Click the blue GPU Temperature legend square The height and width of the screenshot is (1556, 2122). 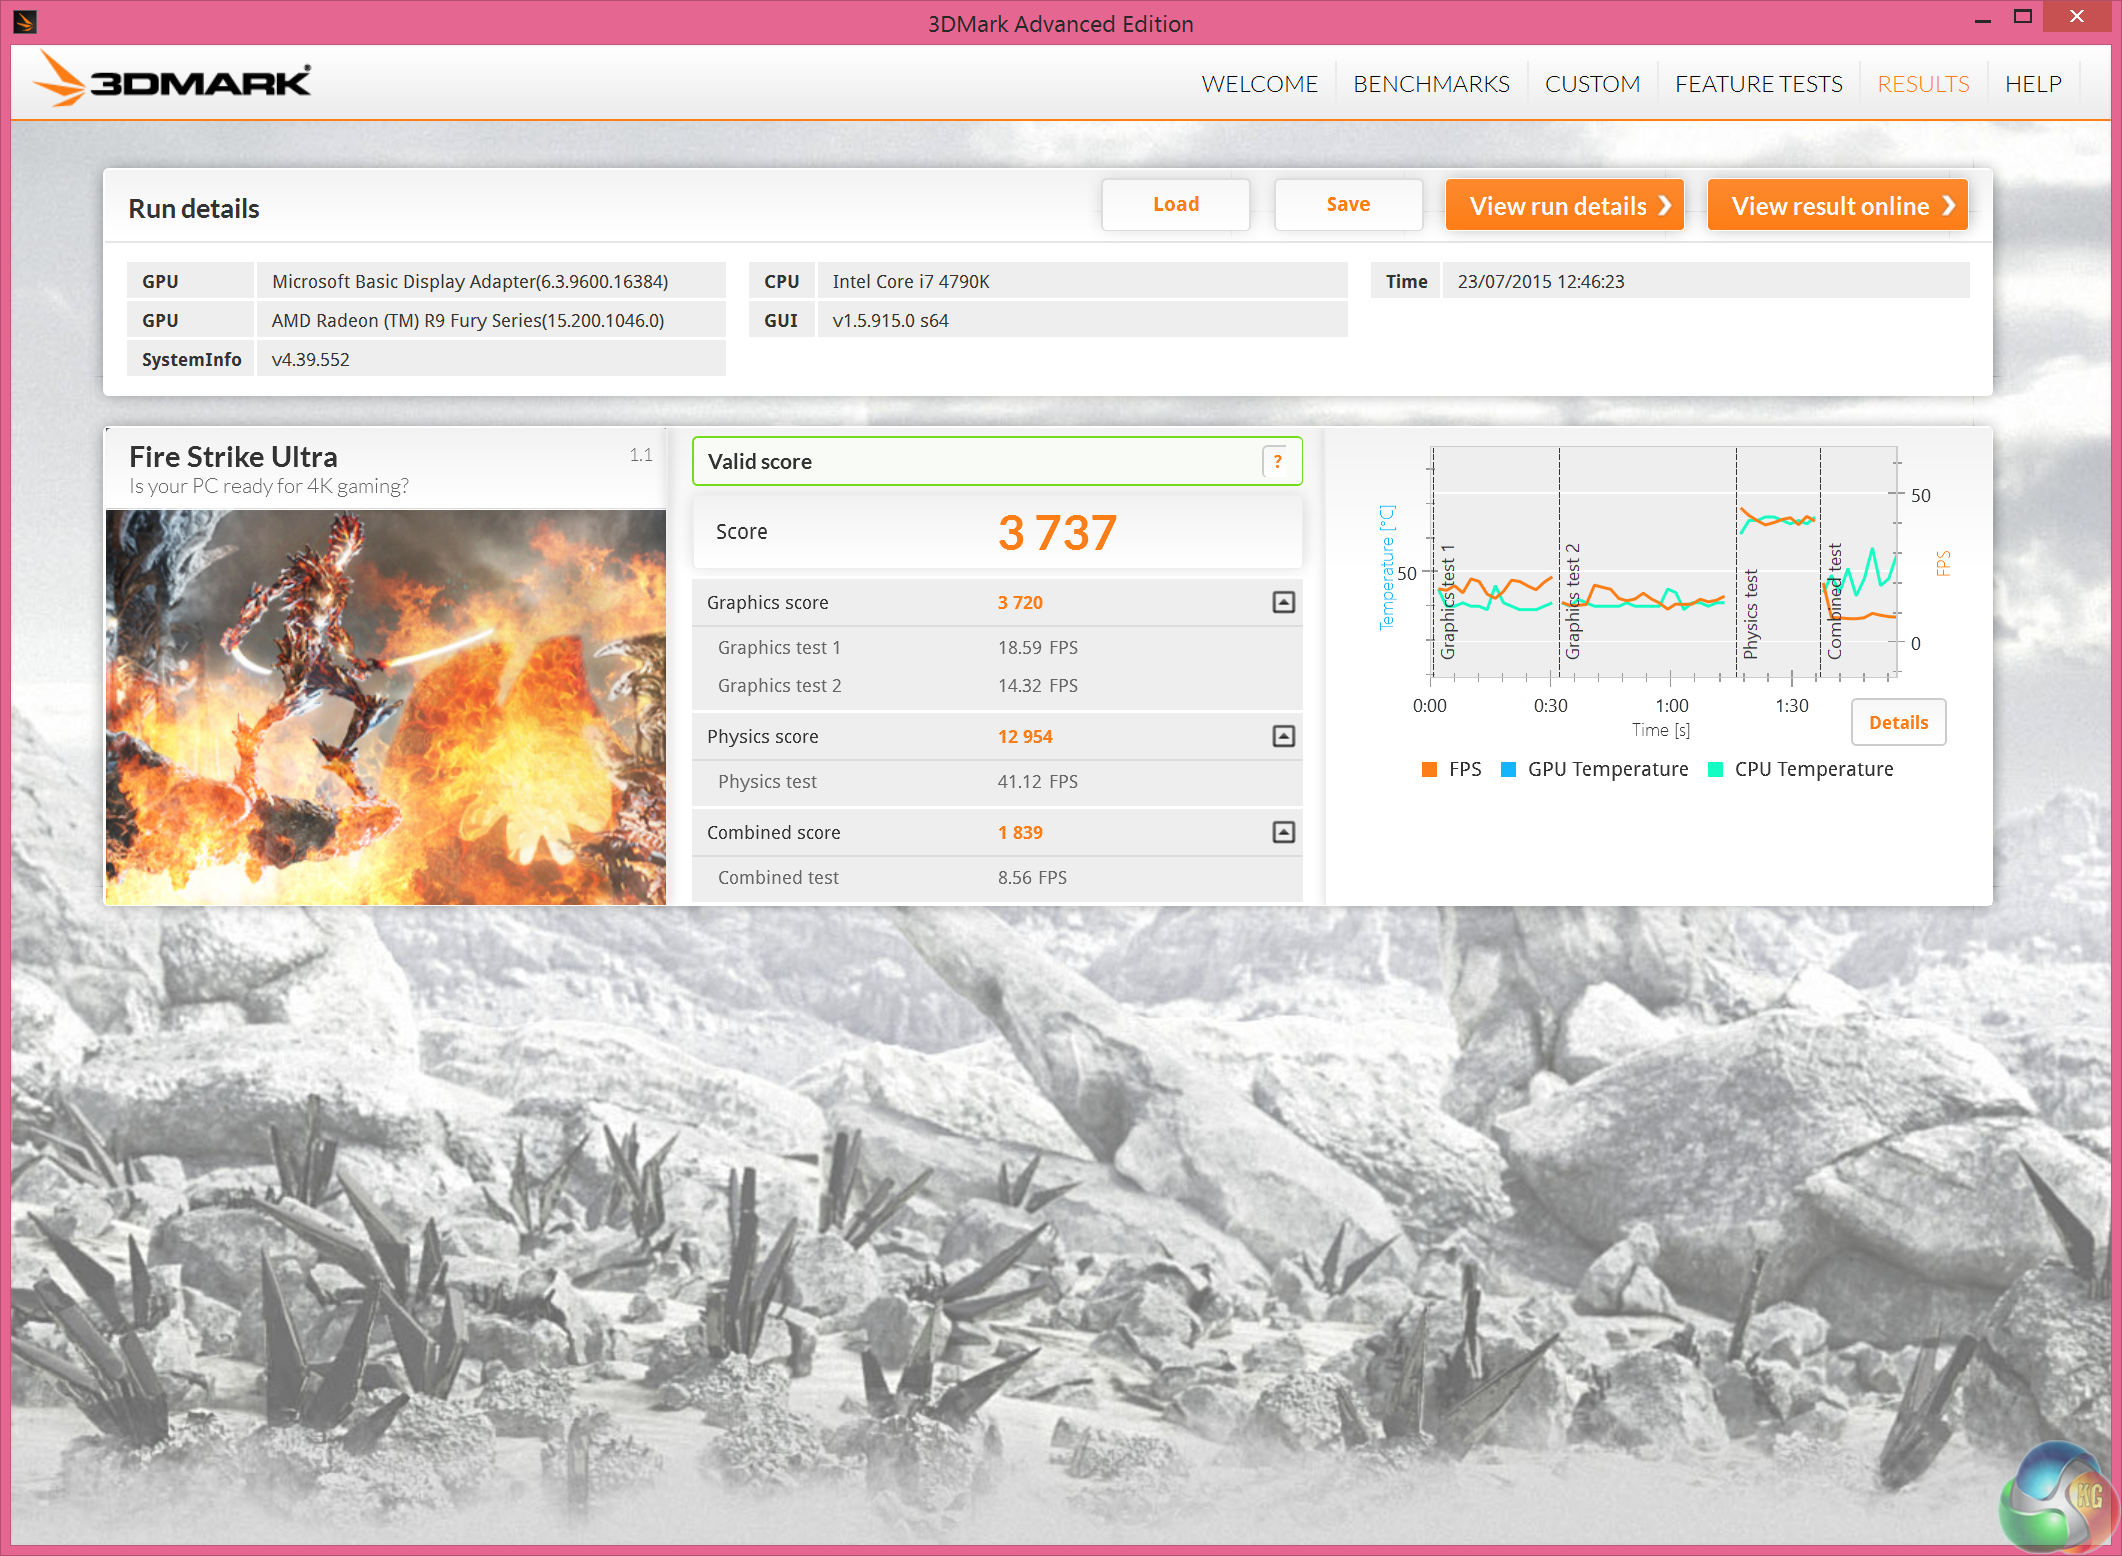(x=1508, y=769)
